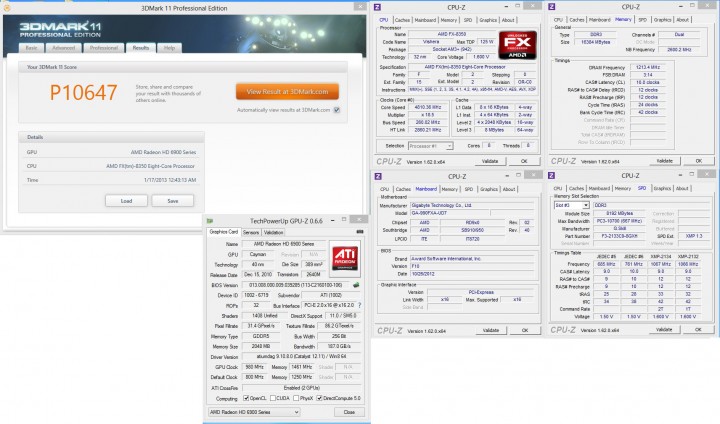Click the Save button in 3DMark details
720x424 pixels.
tap(173, 201)
